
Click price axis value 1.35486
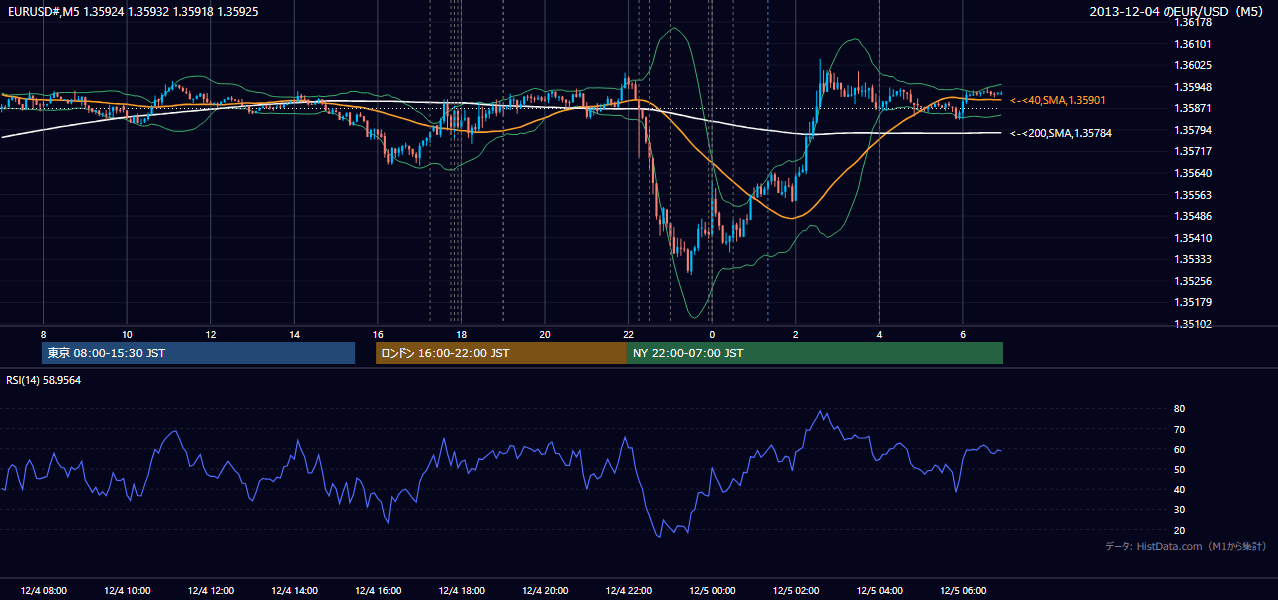[x=1195, y=216]
